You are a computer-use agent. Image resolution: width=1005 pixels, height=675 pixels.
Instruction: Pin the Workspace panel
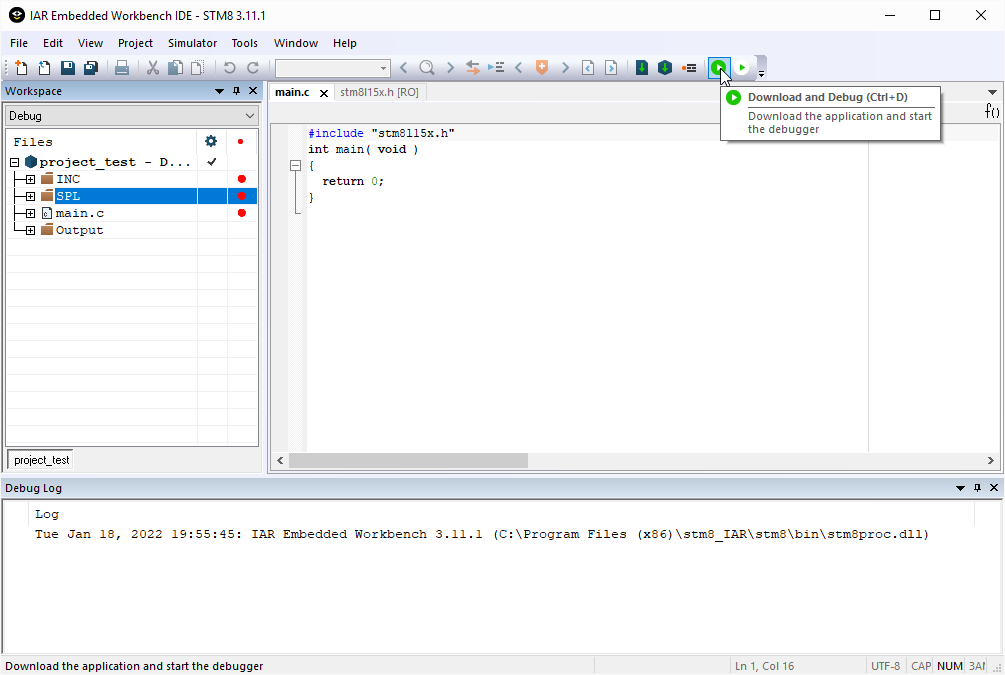coord(237,91)
